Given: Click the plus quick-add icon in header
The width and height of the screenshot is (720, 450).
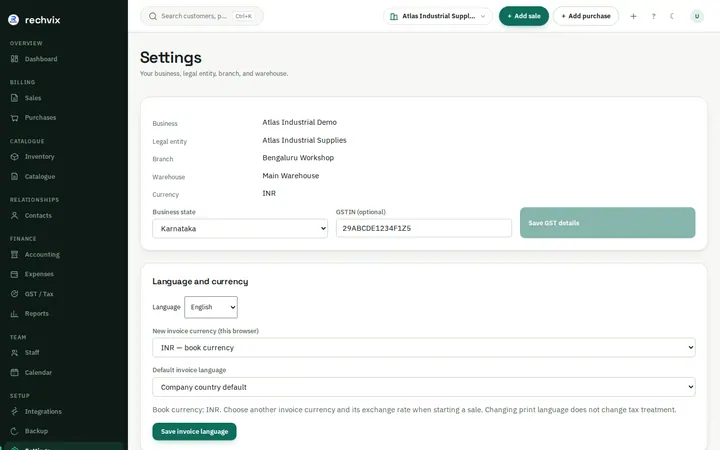Looking at the screenshot, I should click(633, 16).
